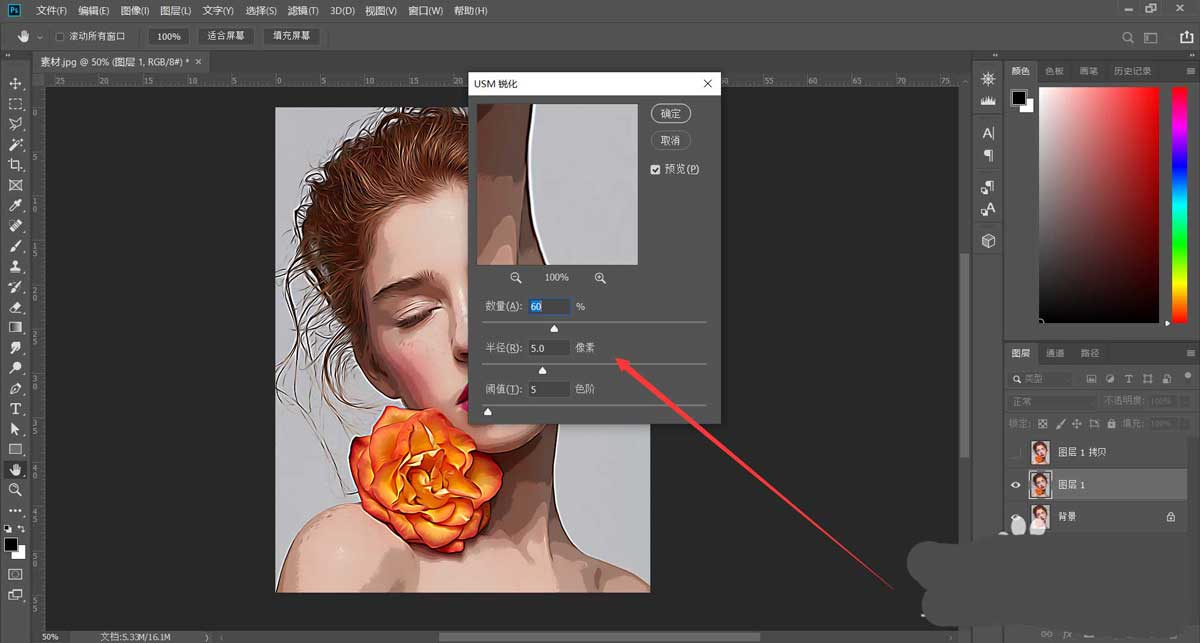Screen dimensions: 1200x643
Task: Expand the Hand tool preset picker
Action: point(40,37)
